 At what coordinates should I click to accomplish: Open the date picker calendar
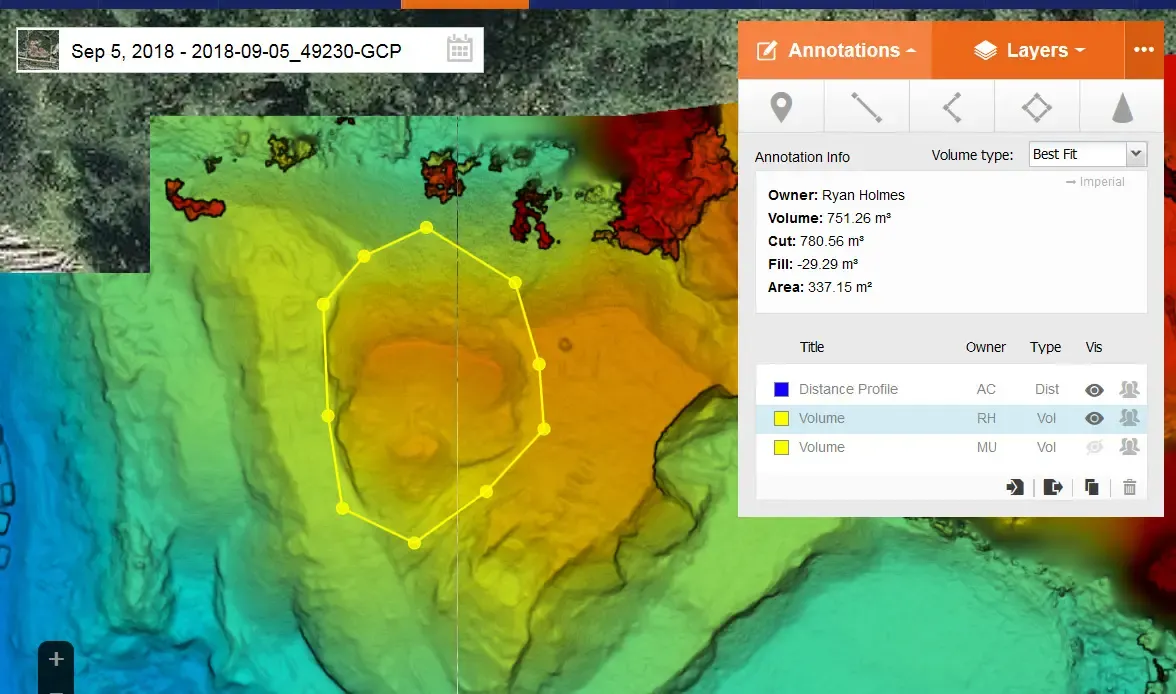point(459,49)
